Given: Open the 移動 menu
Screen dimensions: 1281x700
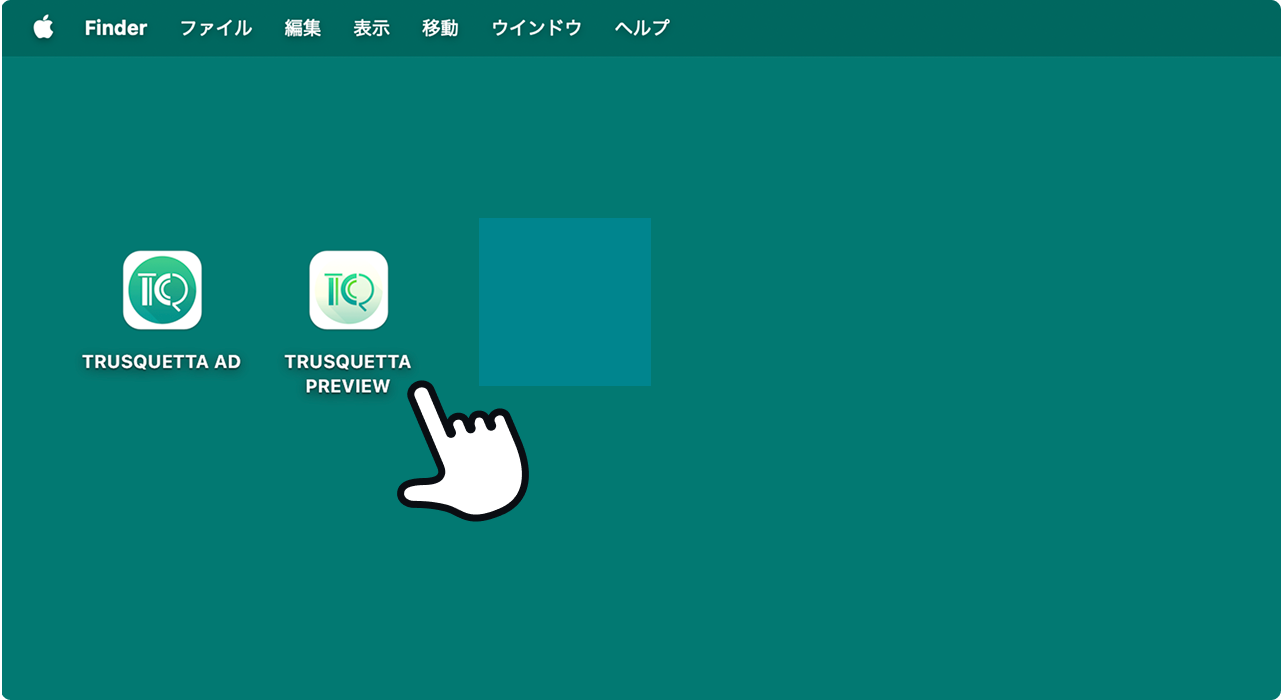Looking at the screenshot, I should point(440,28).
